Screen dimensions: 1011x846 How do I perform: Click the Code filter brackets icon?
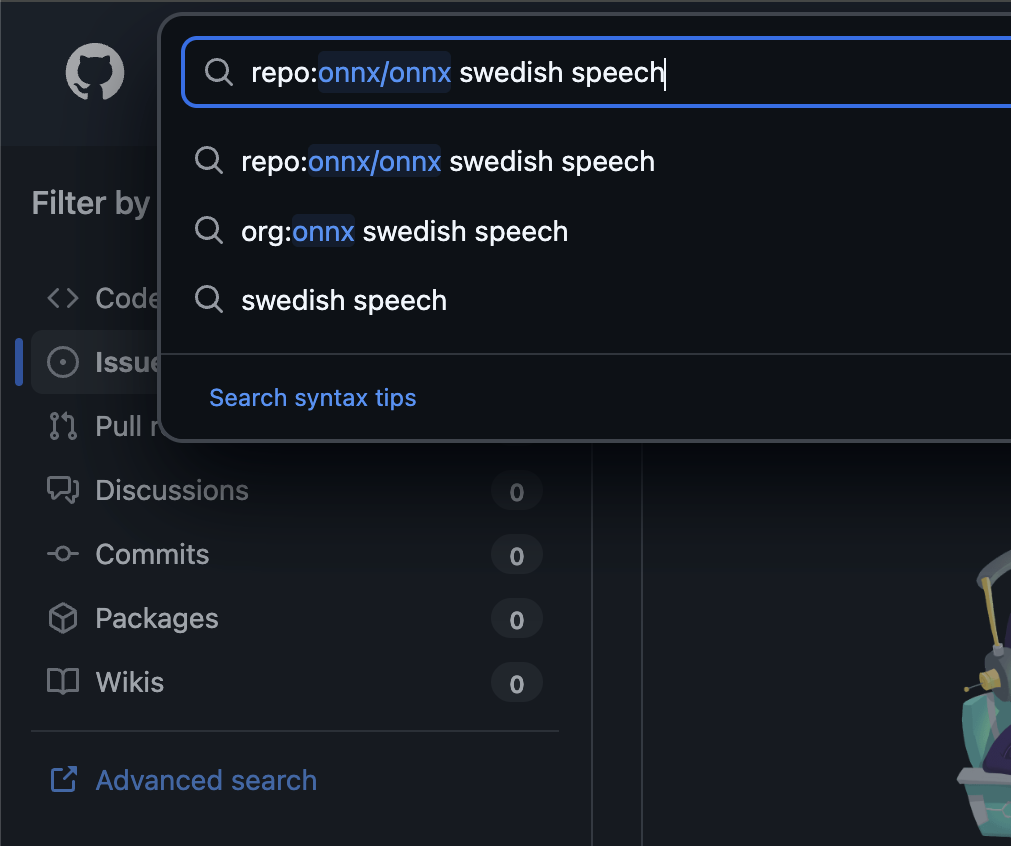tap(63, 298)
